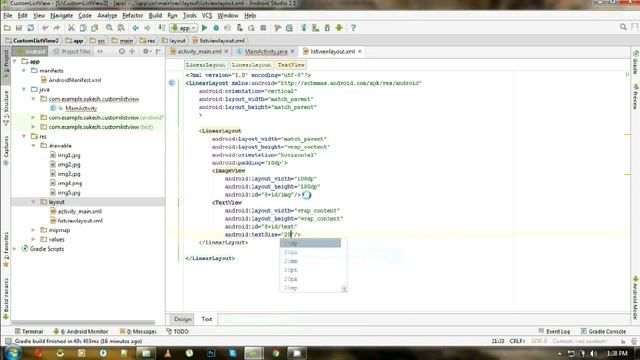Click the TextView breadcrumb tag above the editor
The height and width of the screenshot is (360, 640).
[291, 65]
